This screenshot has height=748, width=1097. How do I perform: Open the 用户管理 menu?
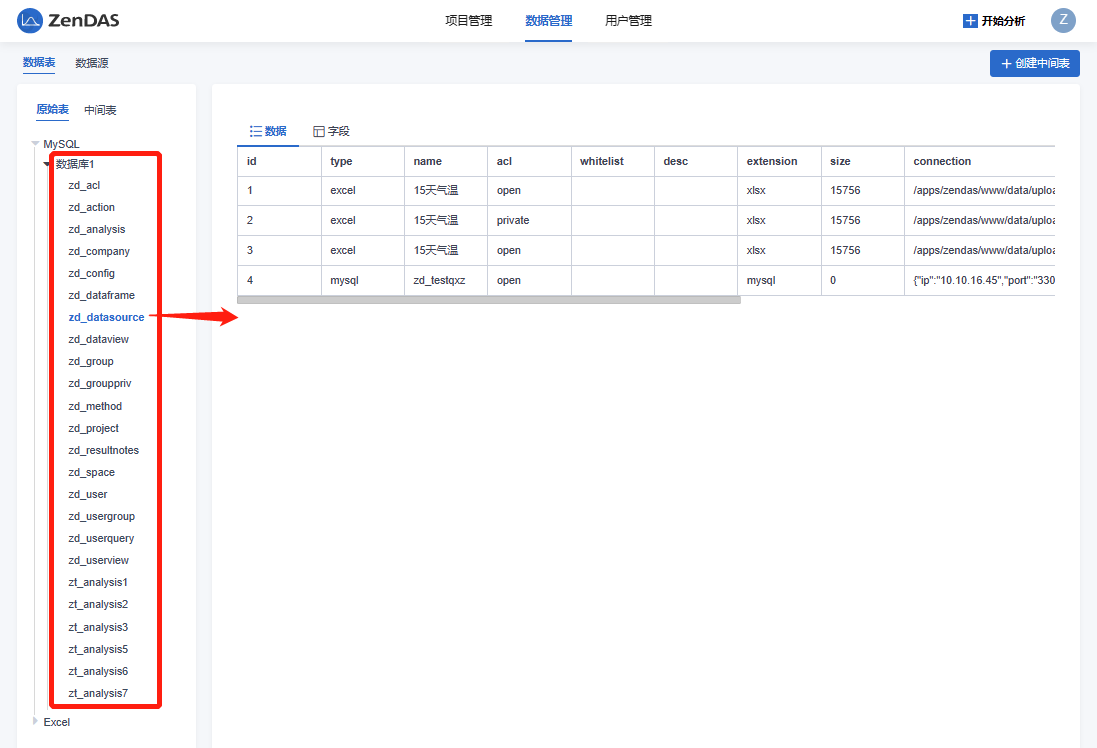tap(628, 20)
